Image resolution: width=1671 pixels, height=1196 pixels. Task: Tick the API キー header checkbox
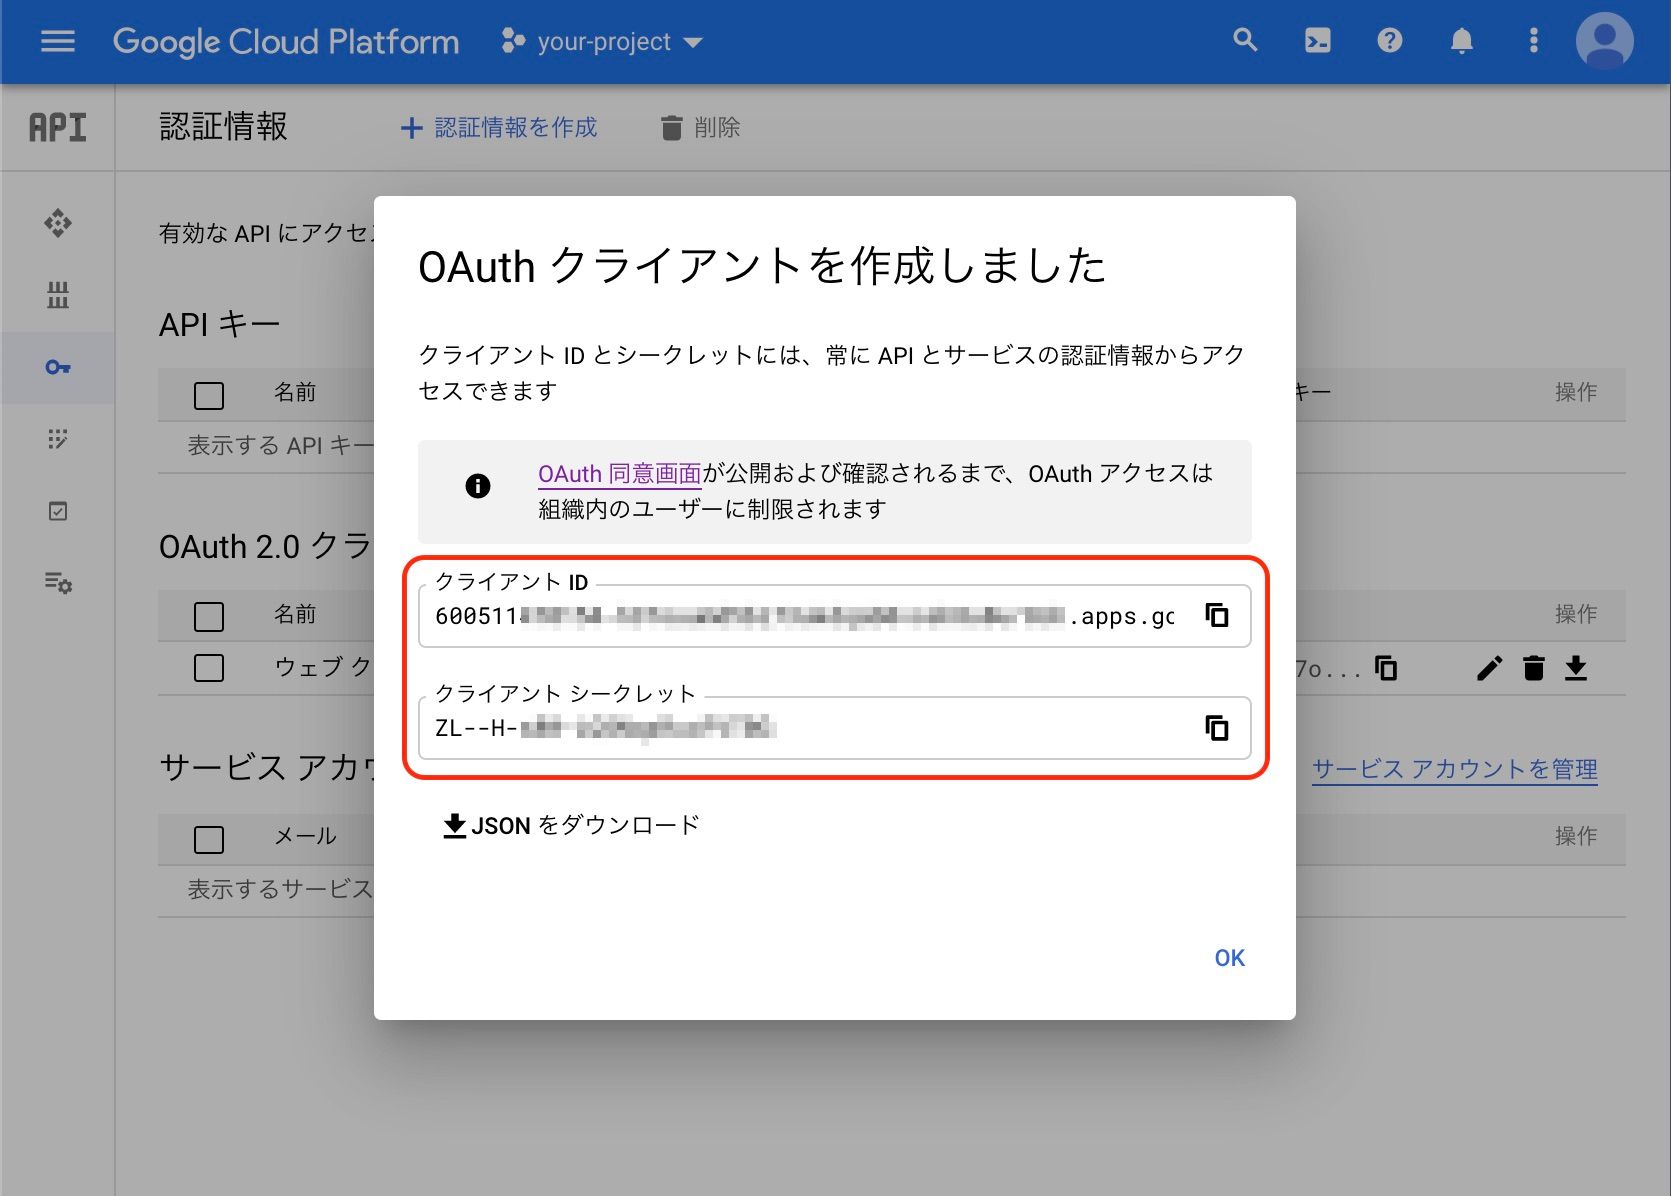209,395
